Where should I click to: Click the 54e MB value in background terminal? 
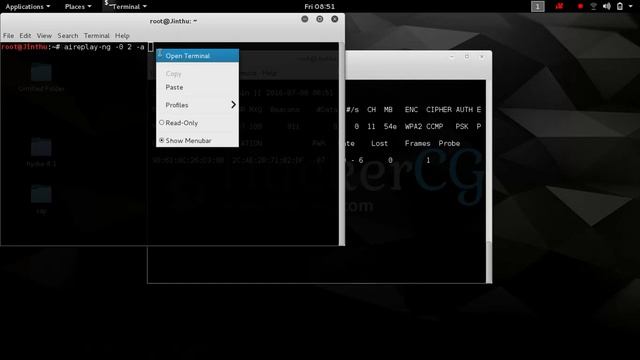(390, 127)
